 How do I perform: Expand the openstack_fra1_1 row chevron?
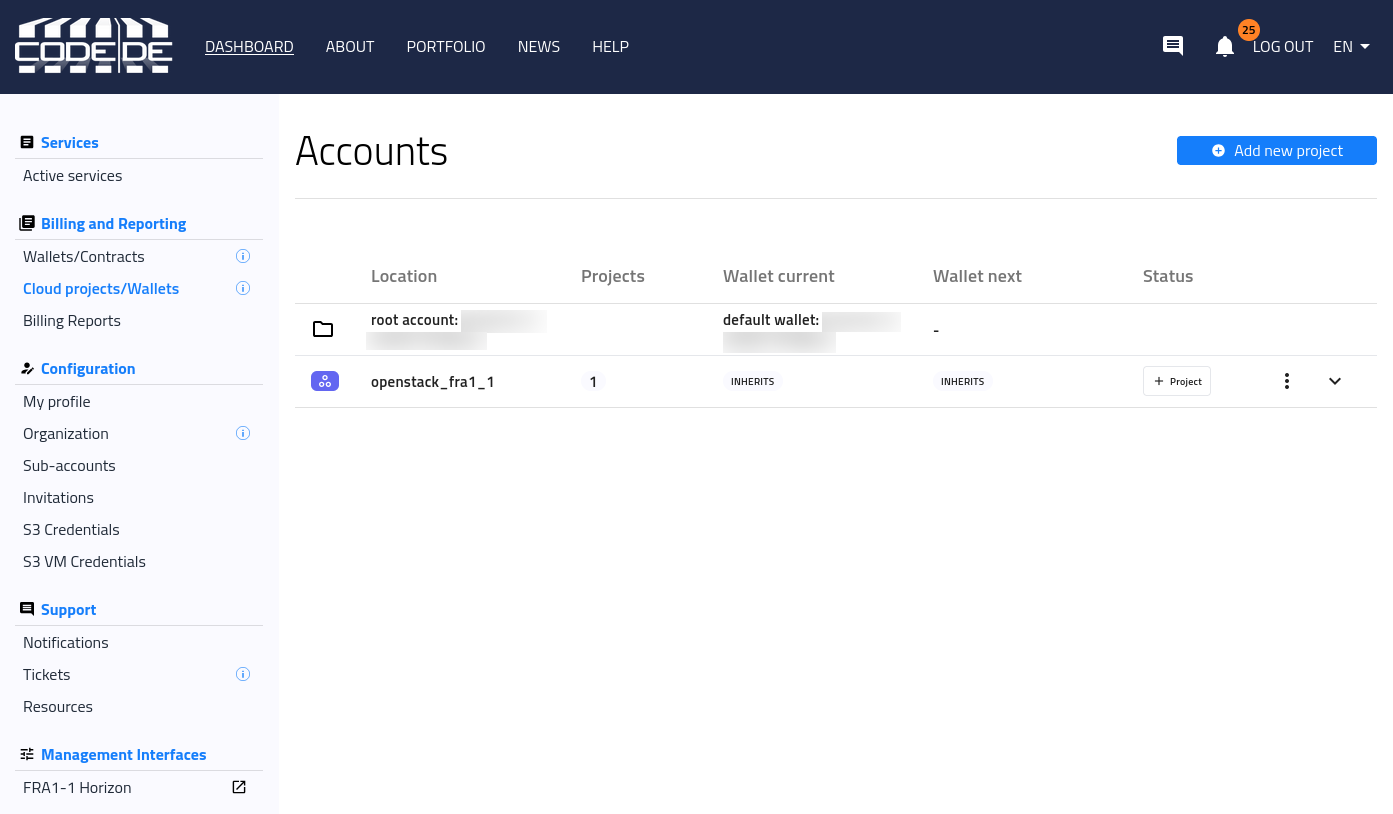point(1335,381)
